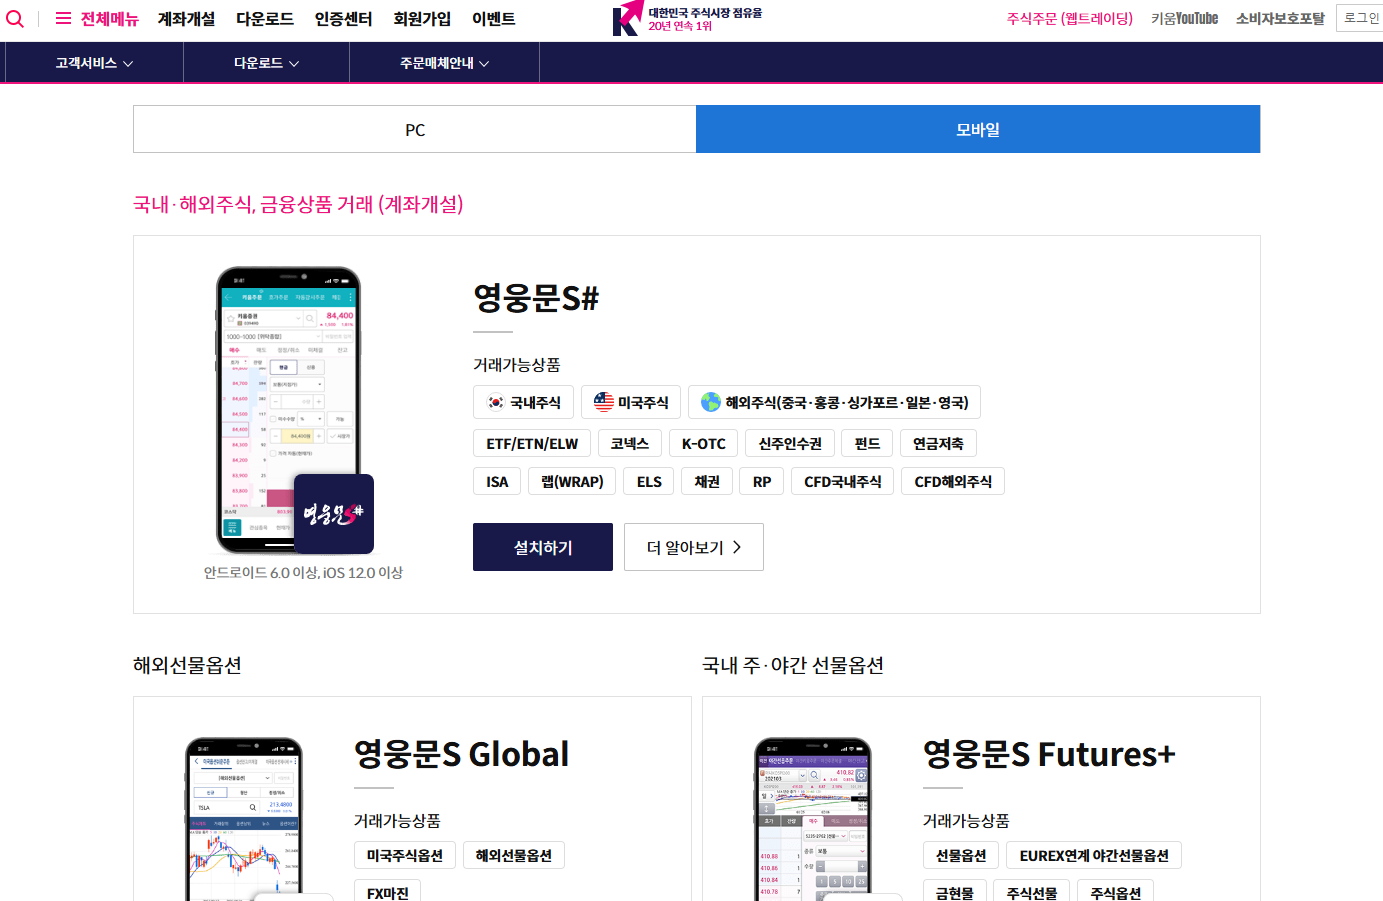Click the 로그인 button
Screen dimensions: 1383x901
[x=1360, y=18]
